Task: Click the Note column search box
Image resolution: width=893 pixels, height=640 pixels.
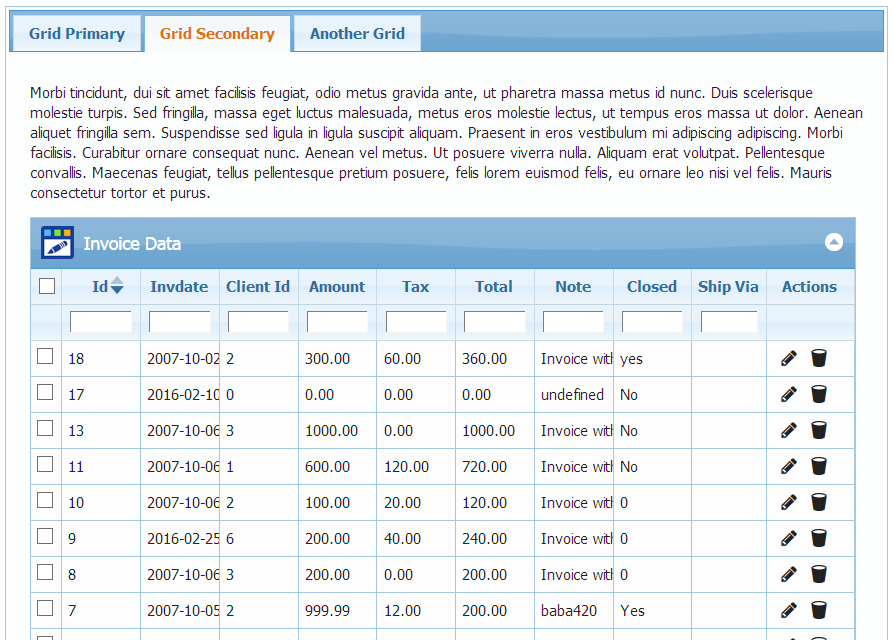Action: pyautogui.click(x=573, y=322)
